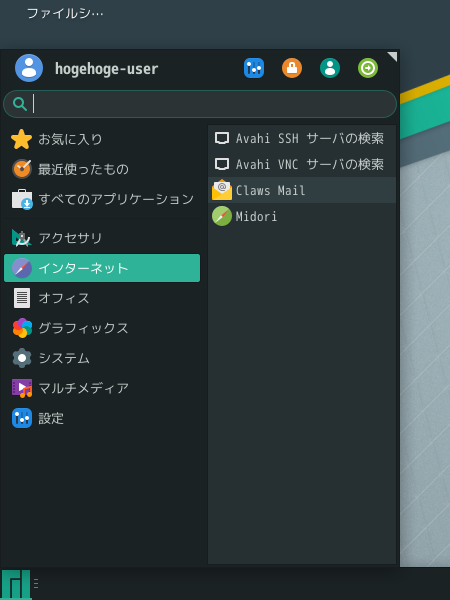Open the 設定 category

pyautogui.click(x=102, y=418)
